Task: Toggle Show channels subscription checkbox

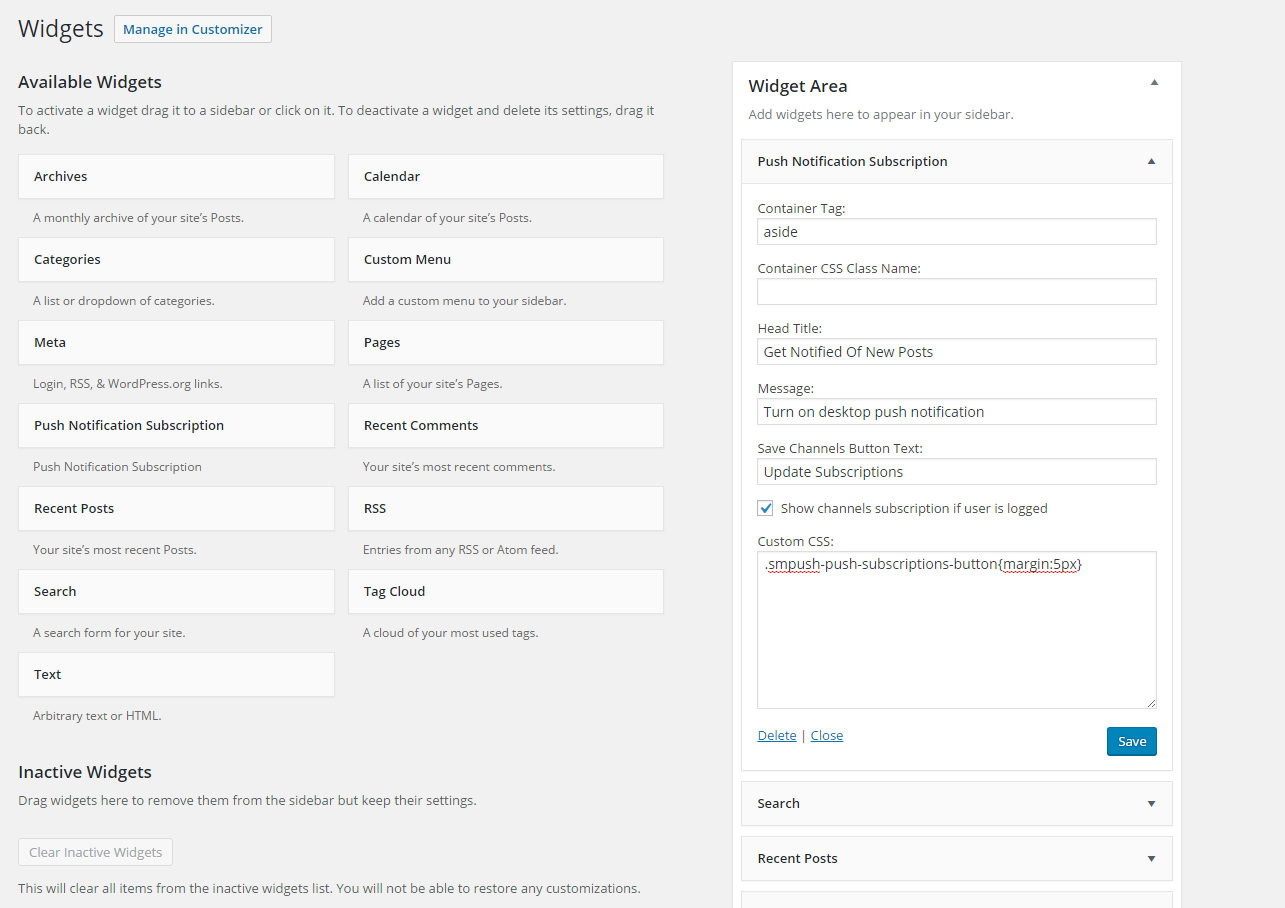Action: [766, 508]
